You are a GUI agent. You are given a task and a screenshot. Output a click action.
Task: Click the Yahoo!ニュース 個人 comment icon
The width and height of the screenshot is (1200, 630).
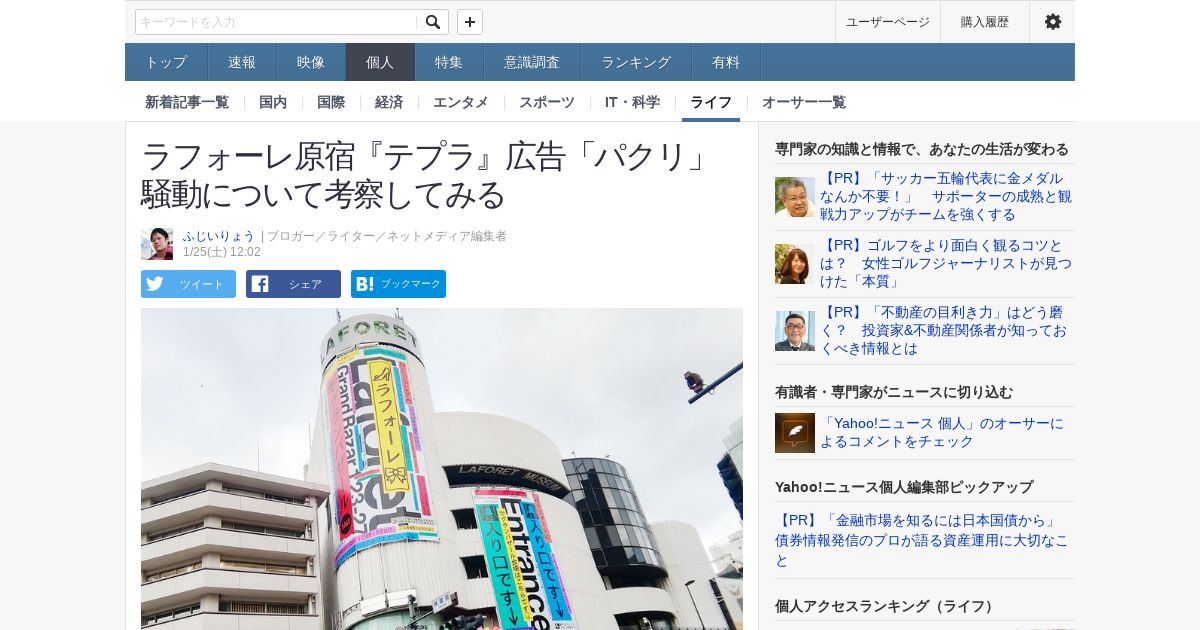click(x=795, y=433)
